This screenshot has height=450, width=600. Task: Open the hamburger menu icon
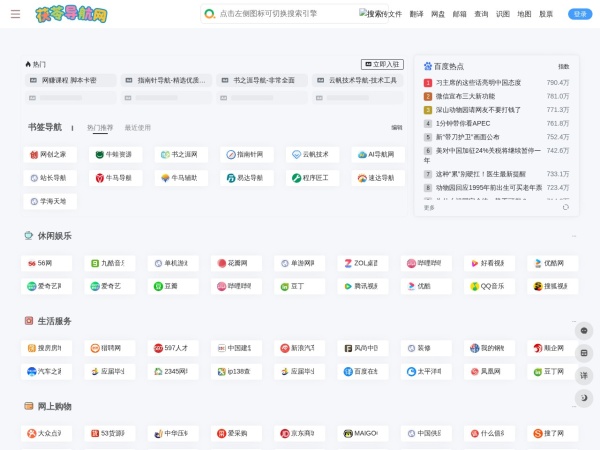[x=15, y=14]
